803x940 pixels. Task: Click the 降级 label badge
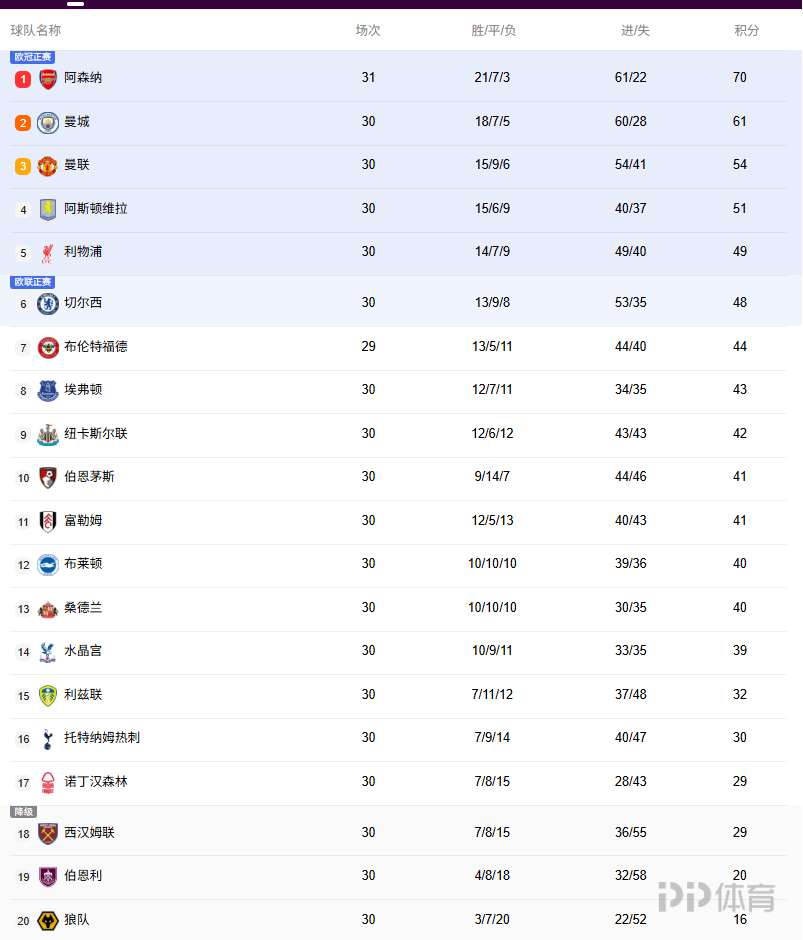point(23,812)
